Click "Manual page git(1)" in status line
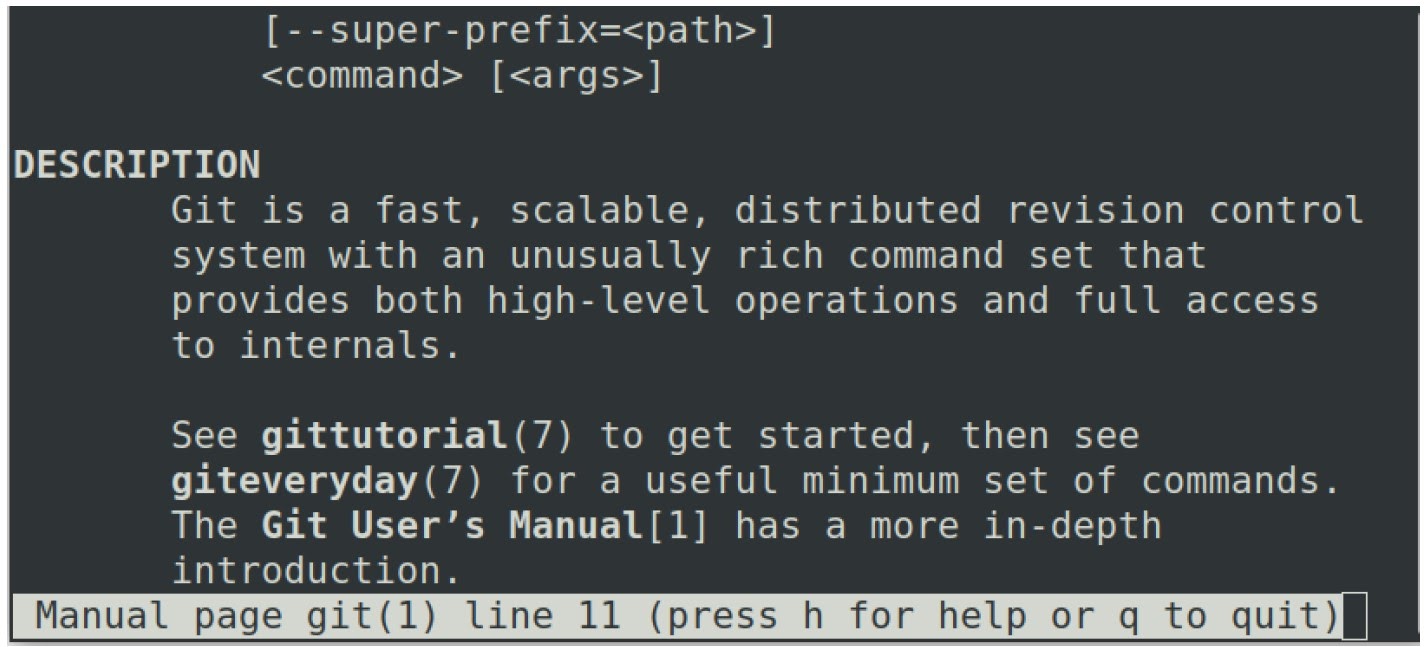Screen dimensions: 1427x647 click(x=236, y=617)
